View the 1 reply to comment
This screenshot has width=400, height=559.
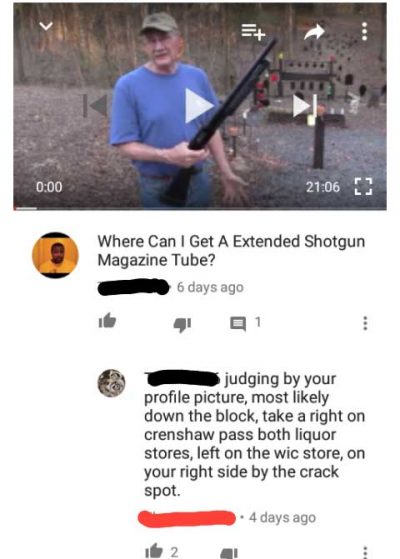245,323
